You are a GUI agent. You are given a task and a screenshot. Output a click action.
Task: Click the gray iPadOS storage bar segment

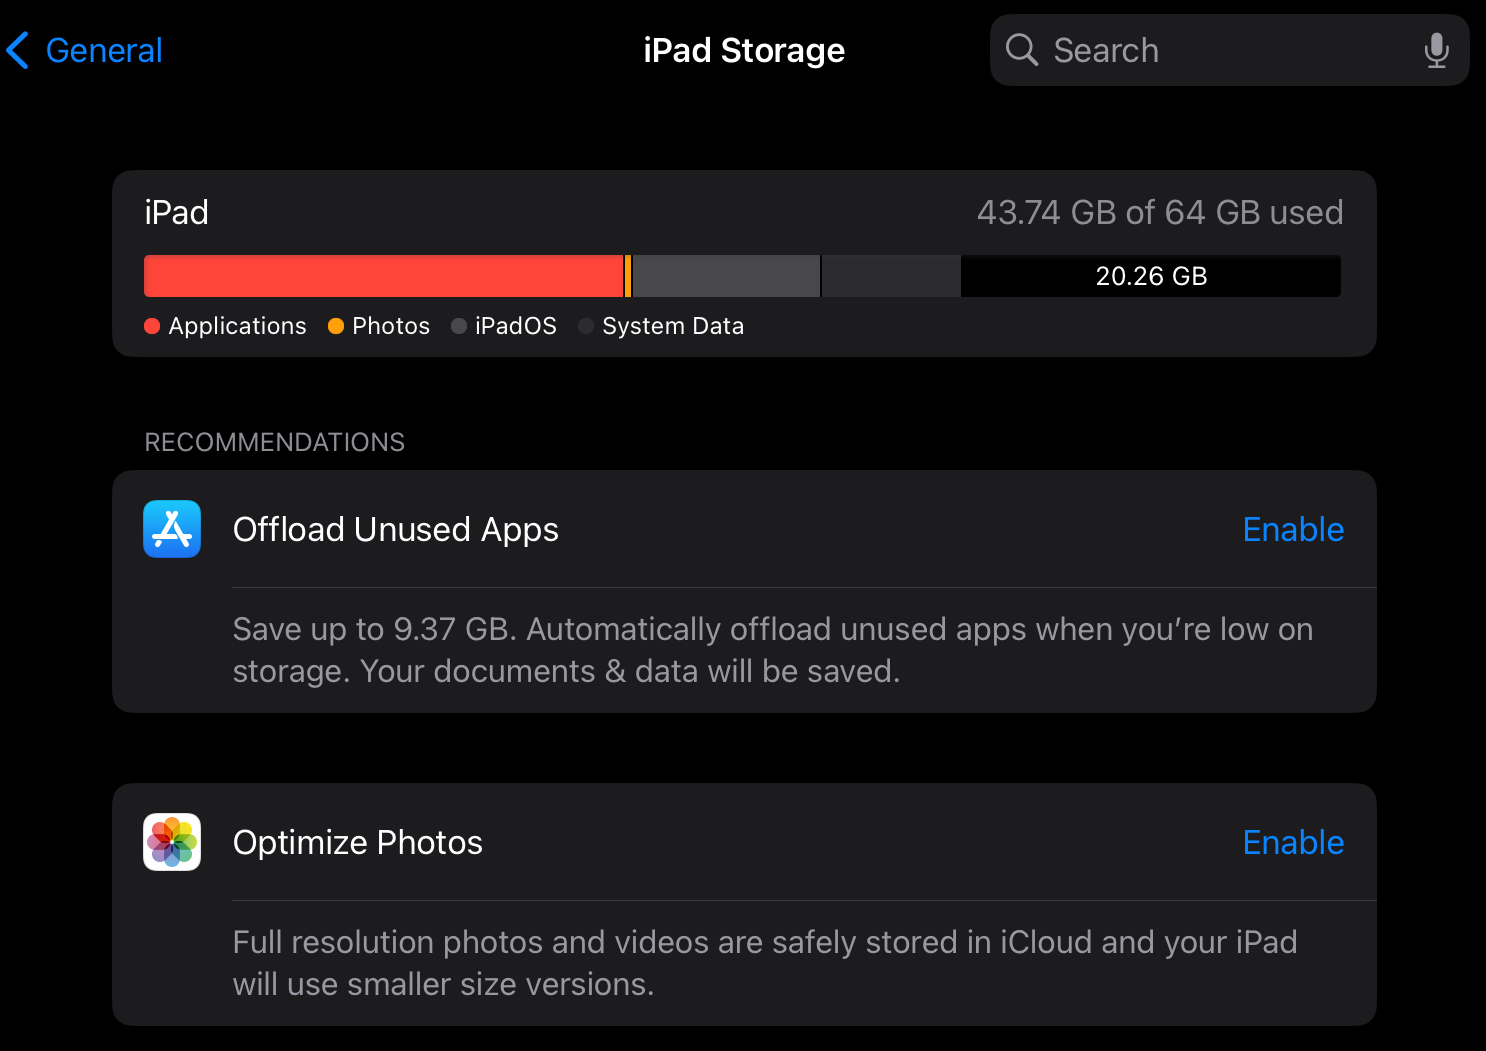(x=726, y=276)
